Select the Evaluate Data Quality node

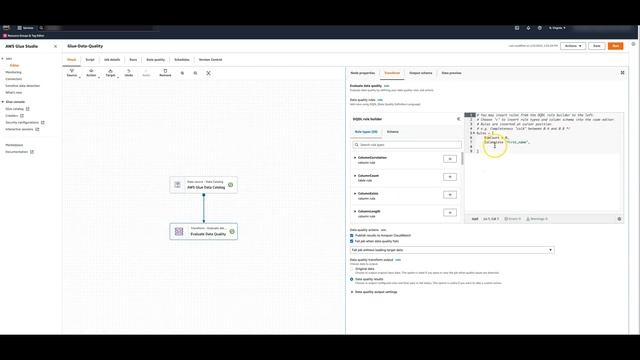pyautogui.click(x=204, y=231)
